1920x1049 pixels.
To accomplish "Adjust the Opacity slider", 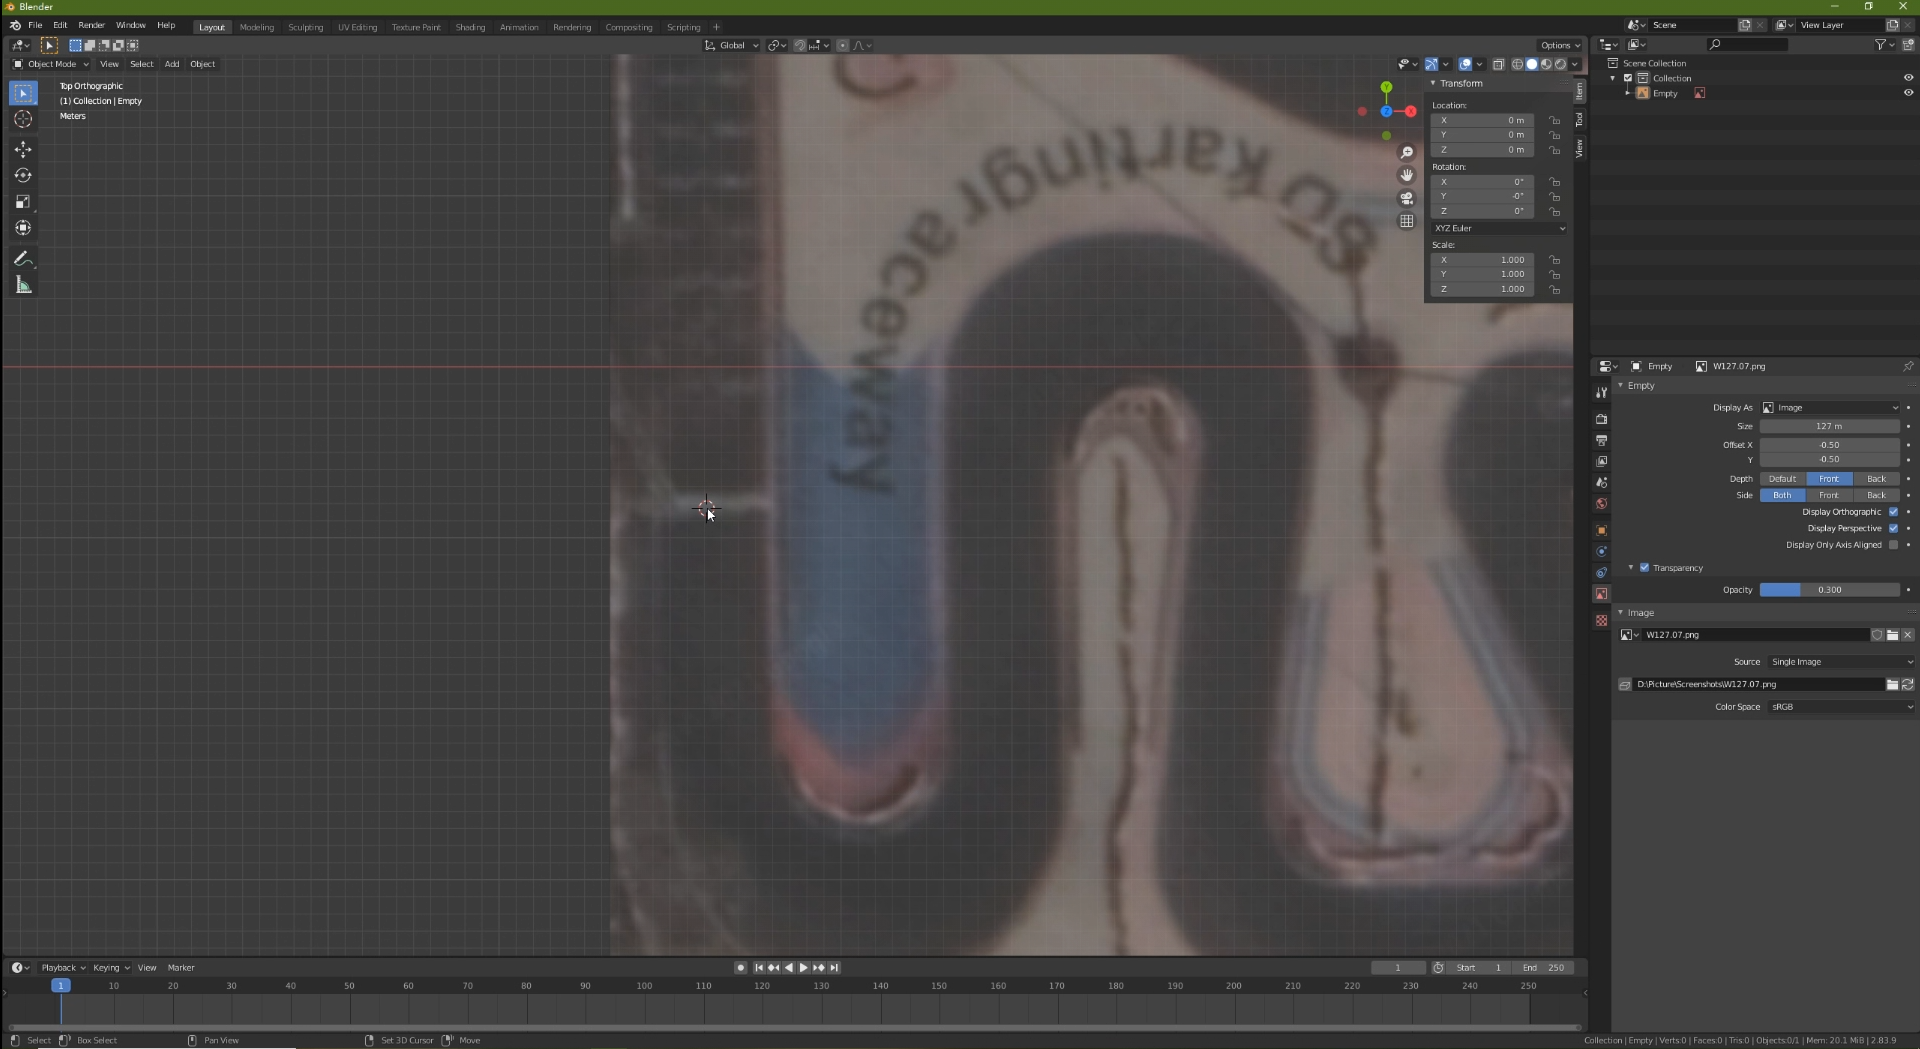I will [1830, 590].
